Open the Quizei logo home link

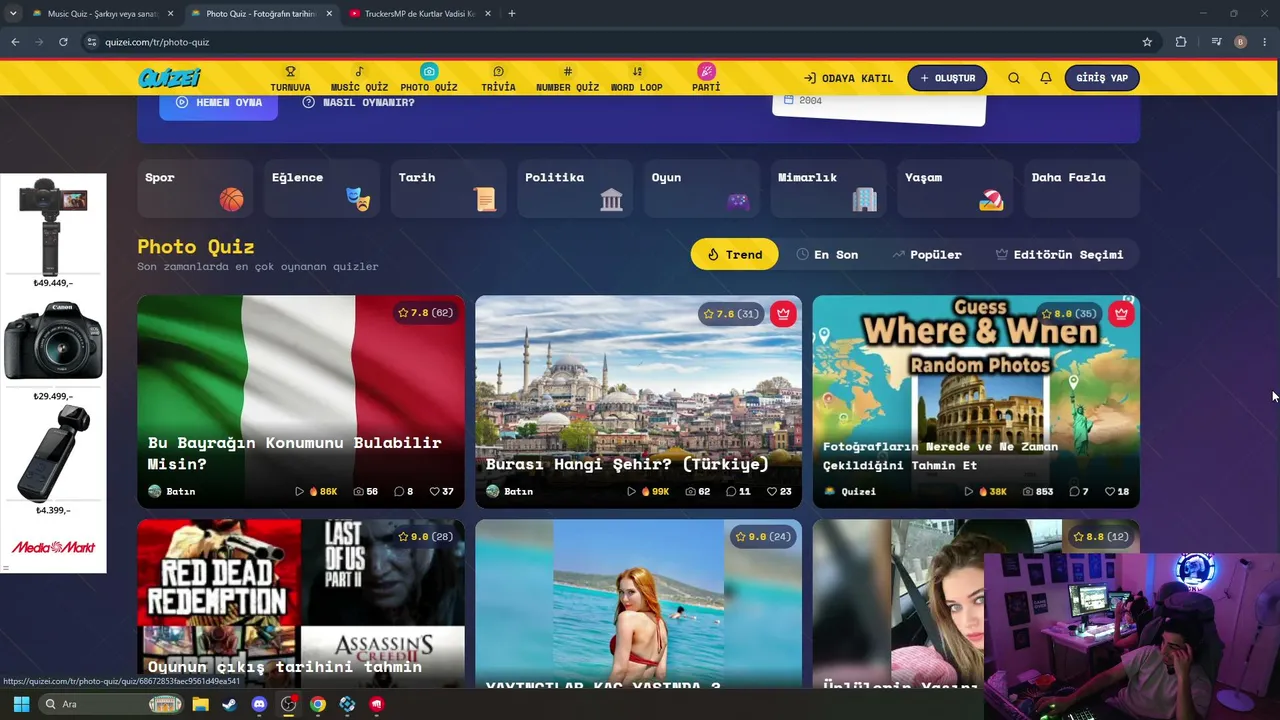(170, 78)
